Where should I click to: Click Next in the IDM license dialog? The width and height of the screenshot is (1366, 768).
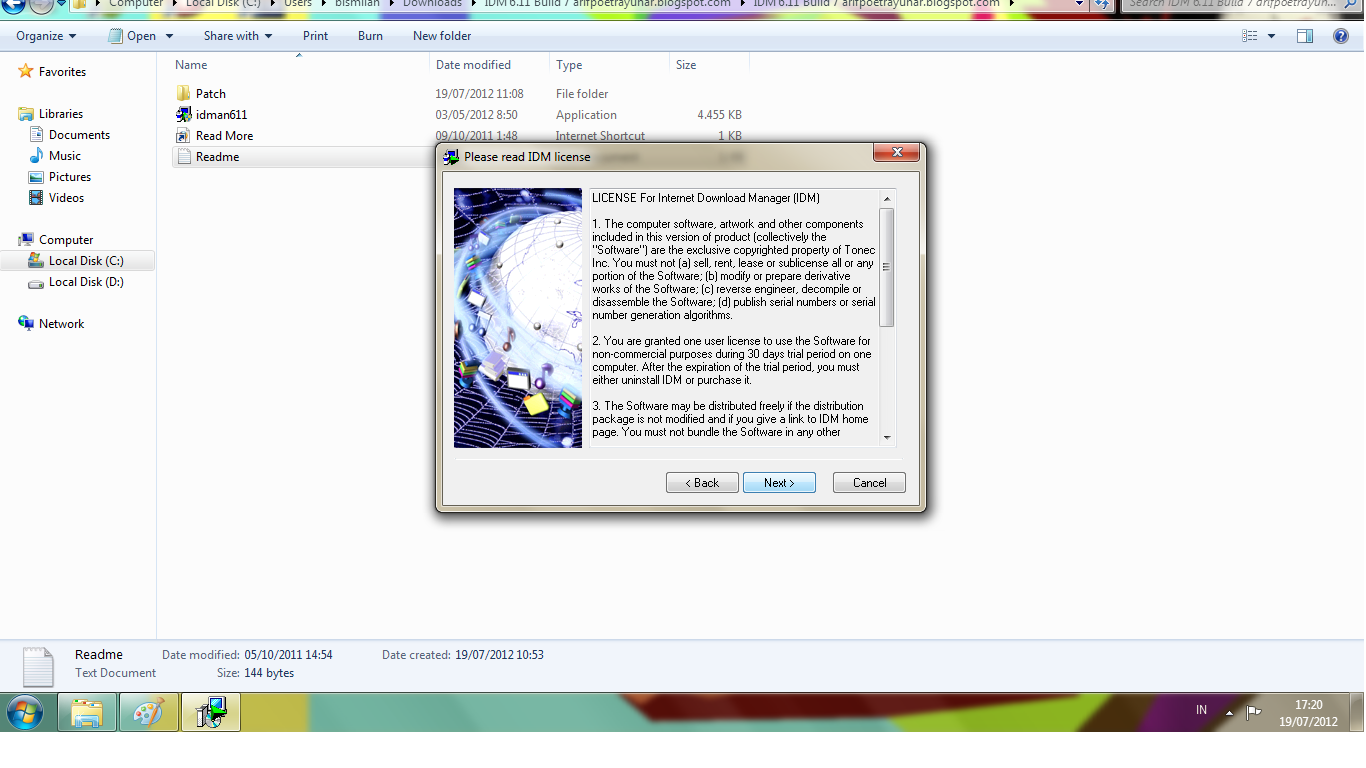[x=779, y=483]
